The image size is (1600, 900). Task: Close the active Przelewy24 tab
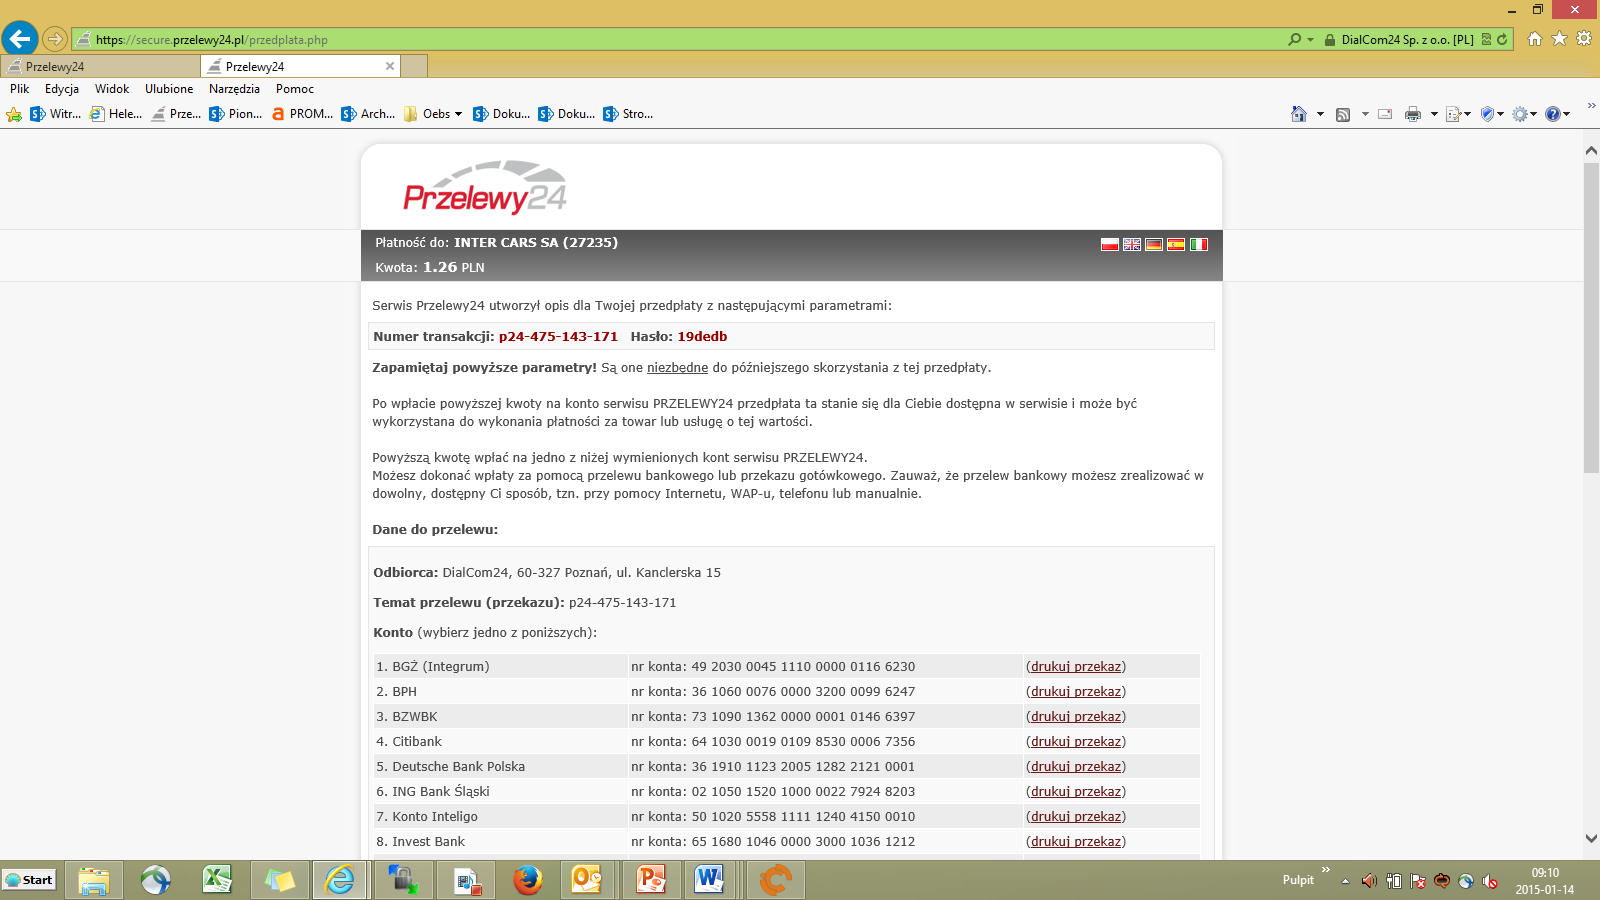(390, 66)
